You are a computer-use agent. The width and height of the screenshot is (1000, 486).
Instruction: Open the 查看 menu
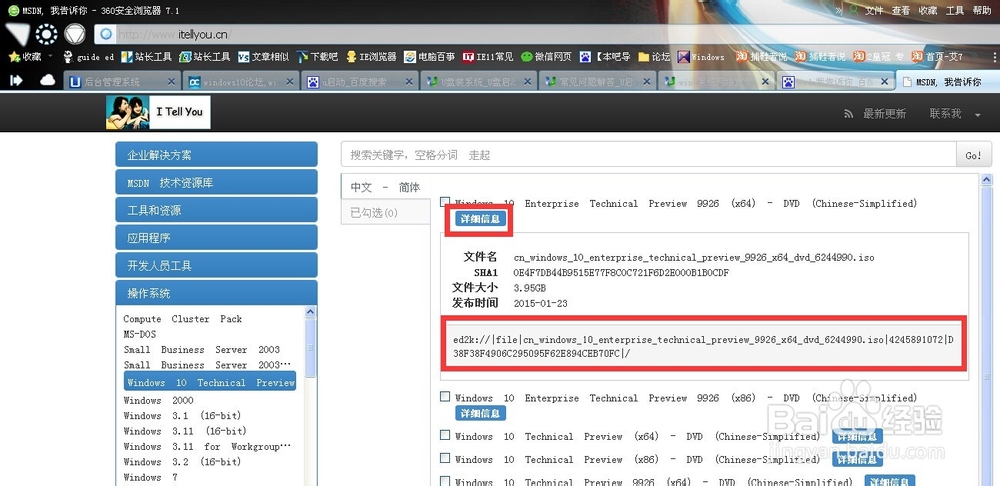tap(901, 11)
